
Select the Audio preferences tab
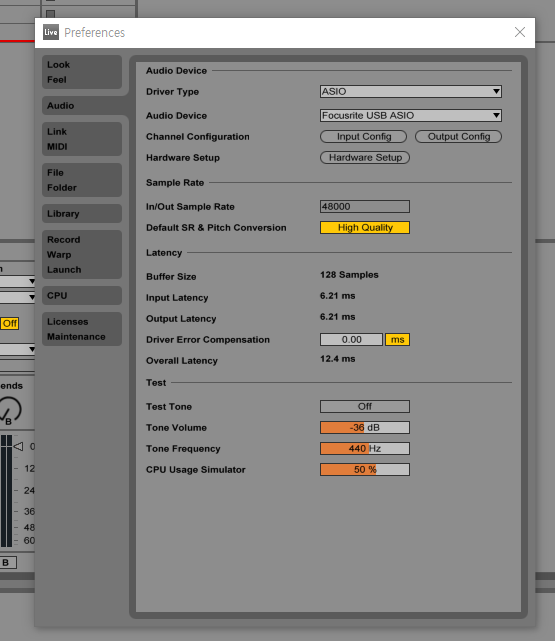pyautogui.click(x=82, y=105)
